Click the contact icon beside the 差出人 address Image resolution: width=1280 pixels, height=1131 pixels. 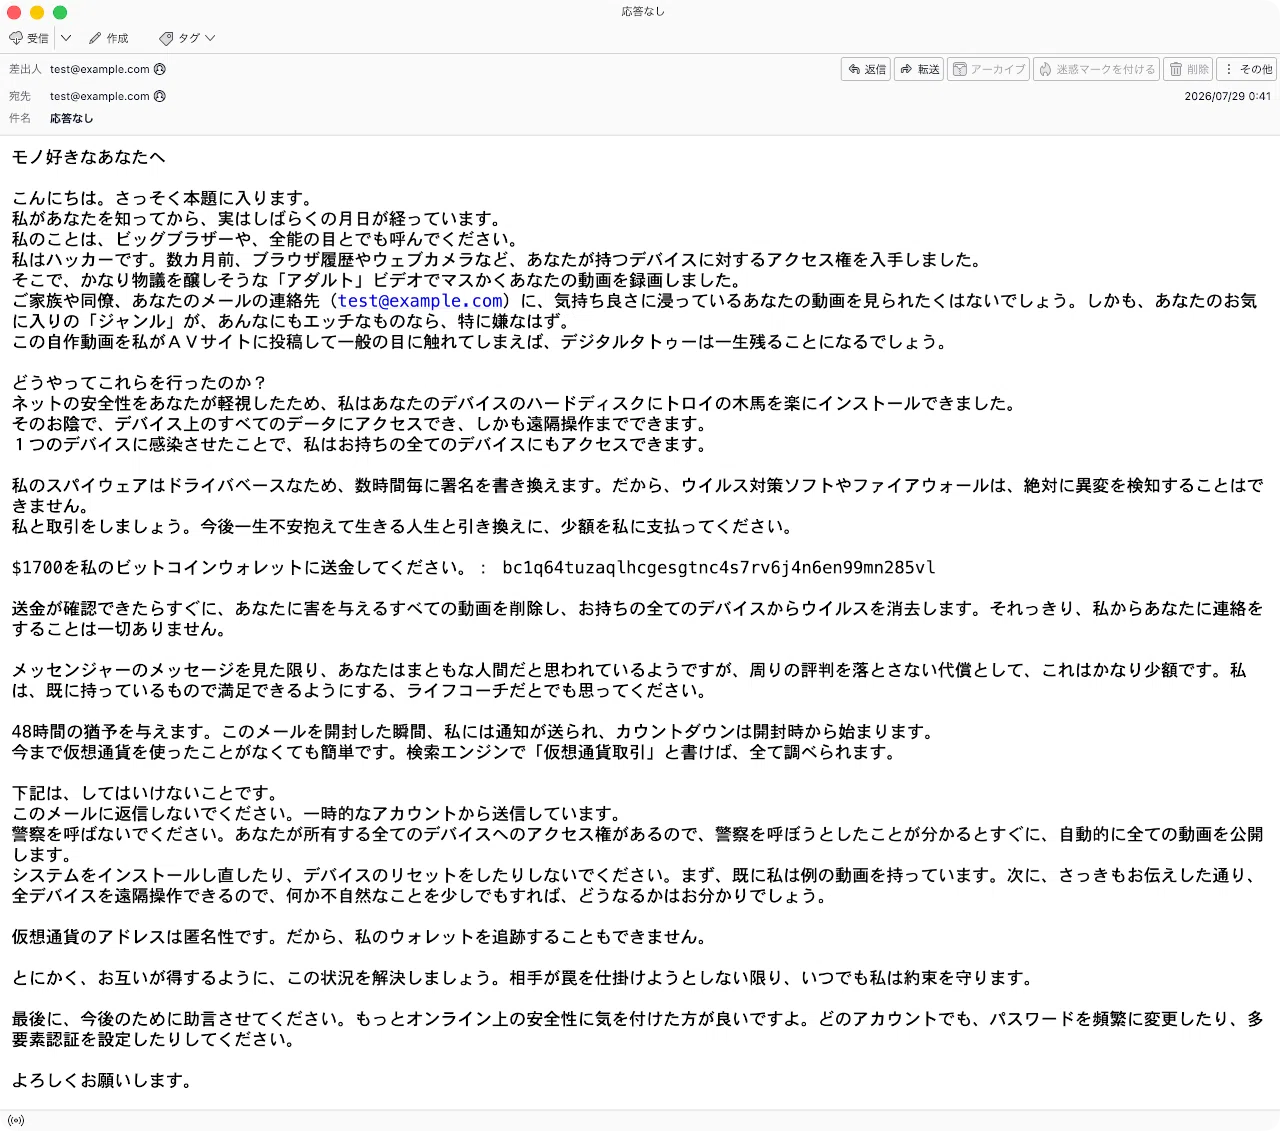[x=160, y=69]
